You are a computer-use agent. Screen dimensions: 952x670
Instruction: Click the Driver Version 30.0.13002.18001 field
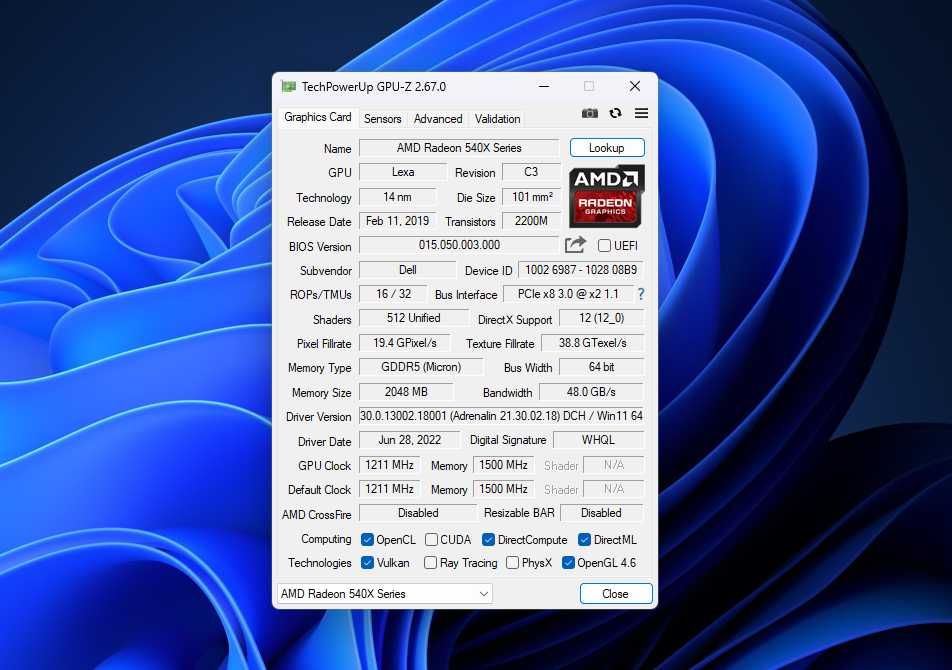click(501, 416)
